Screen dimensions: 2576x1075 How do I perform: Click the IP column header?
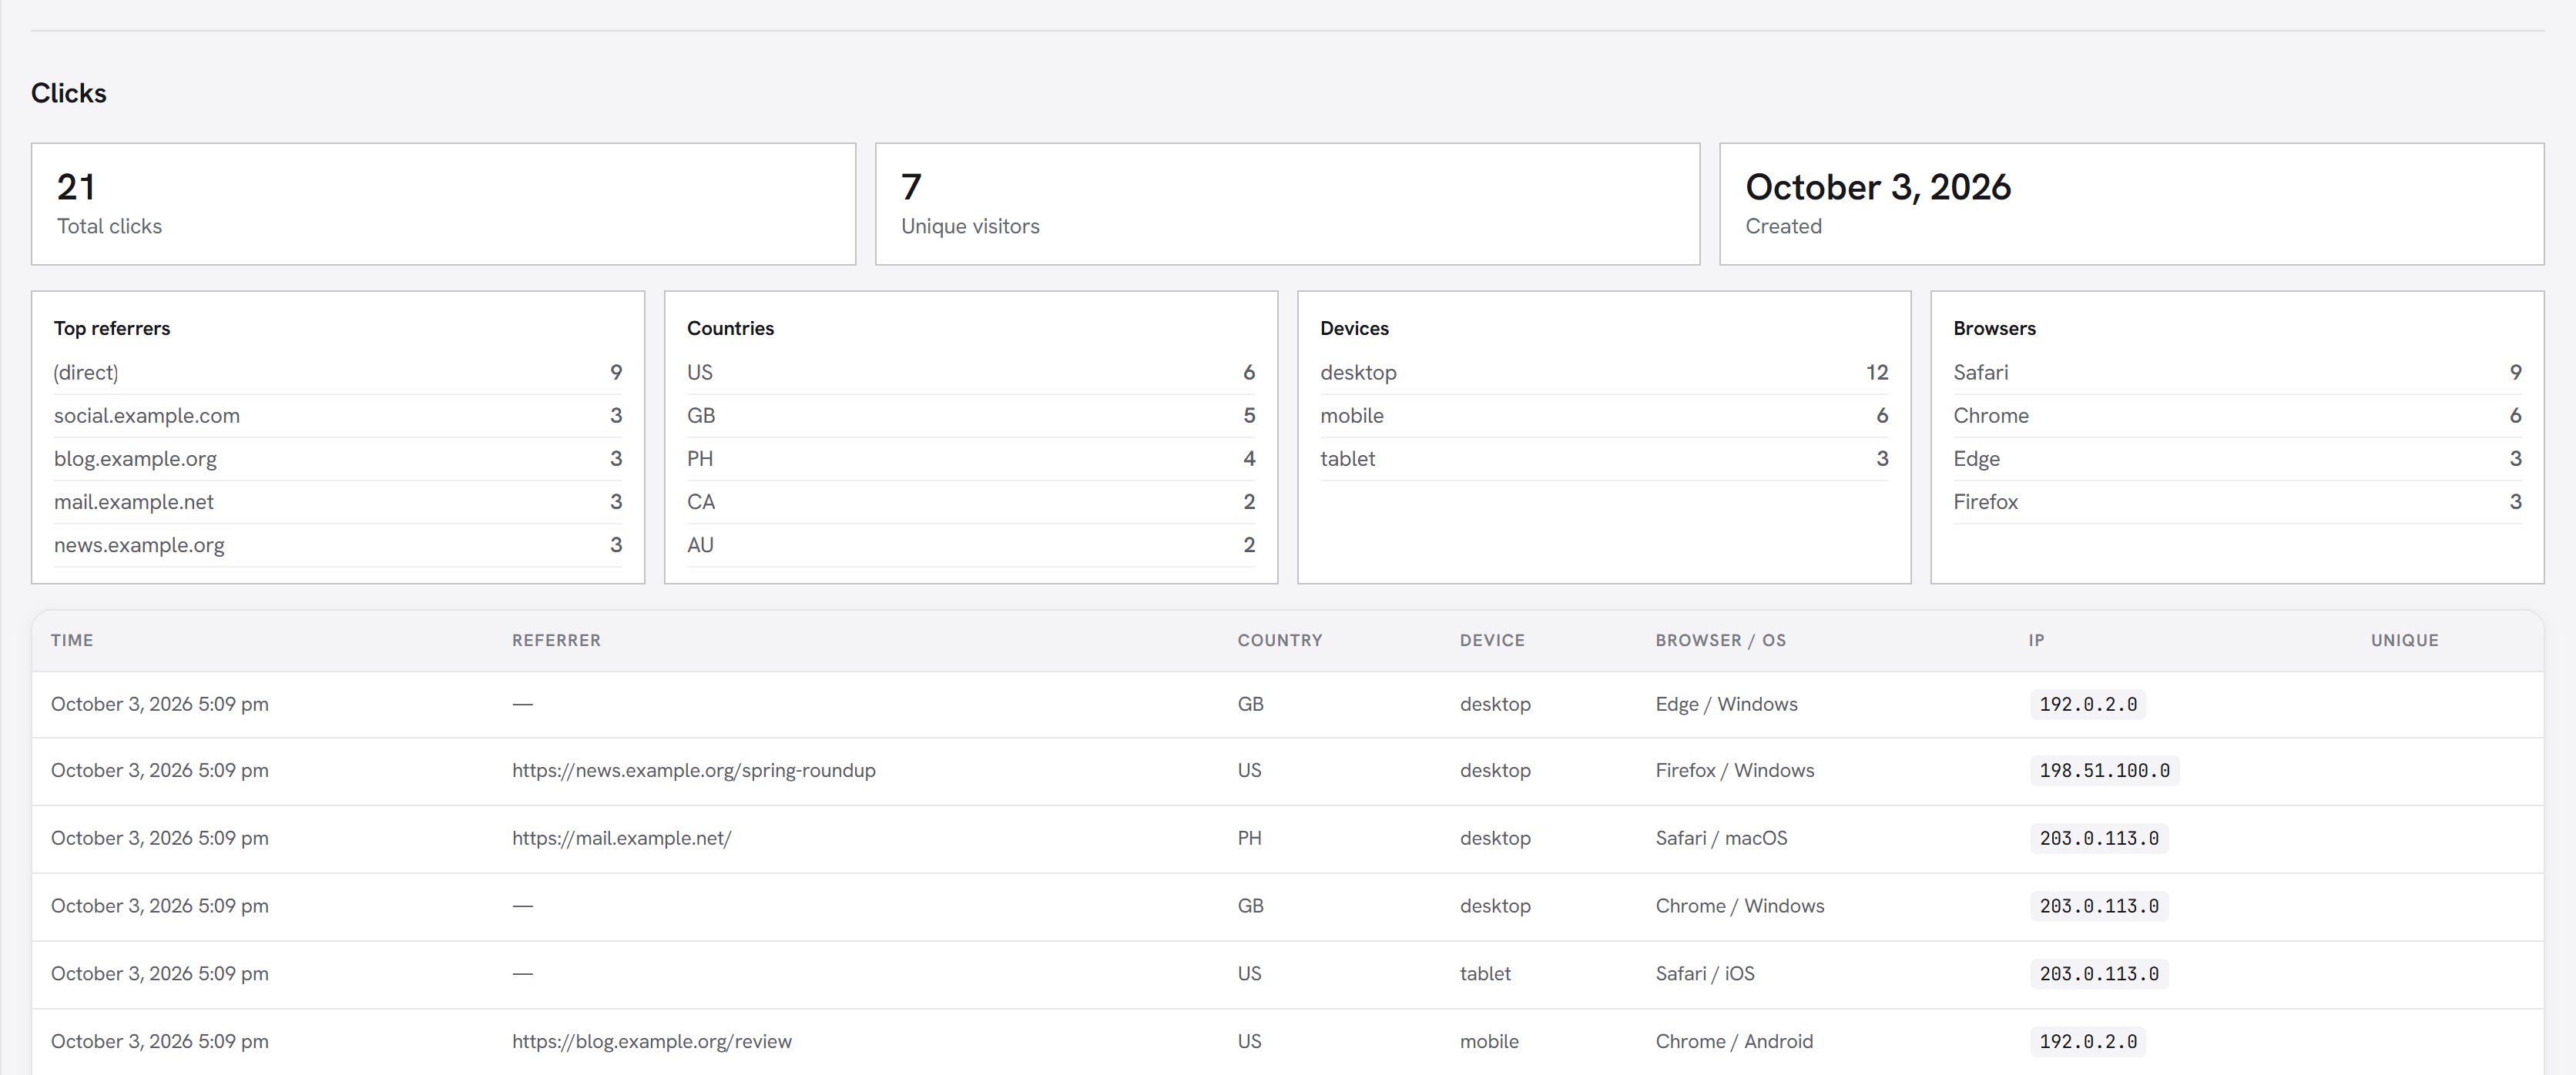click(x=2036, y=640)
